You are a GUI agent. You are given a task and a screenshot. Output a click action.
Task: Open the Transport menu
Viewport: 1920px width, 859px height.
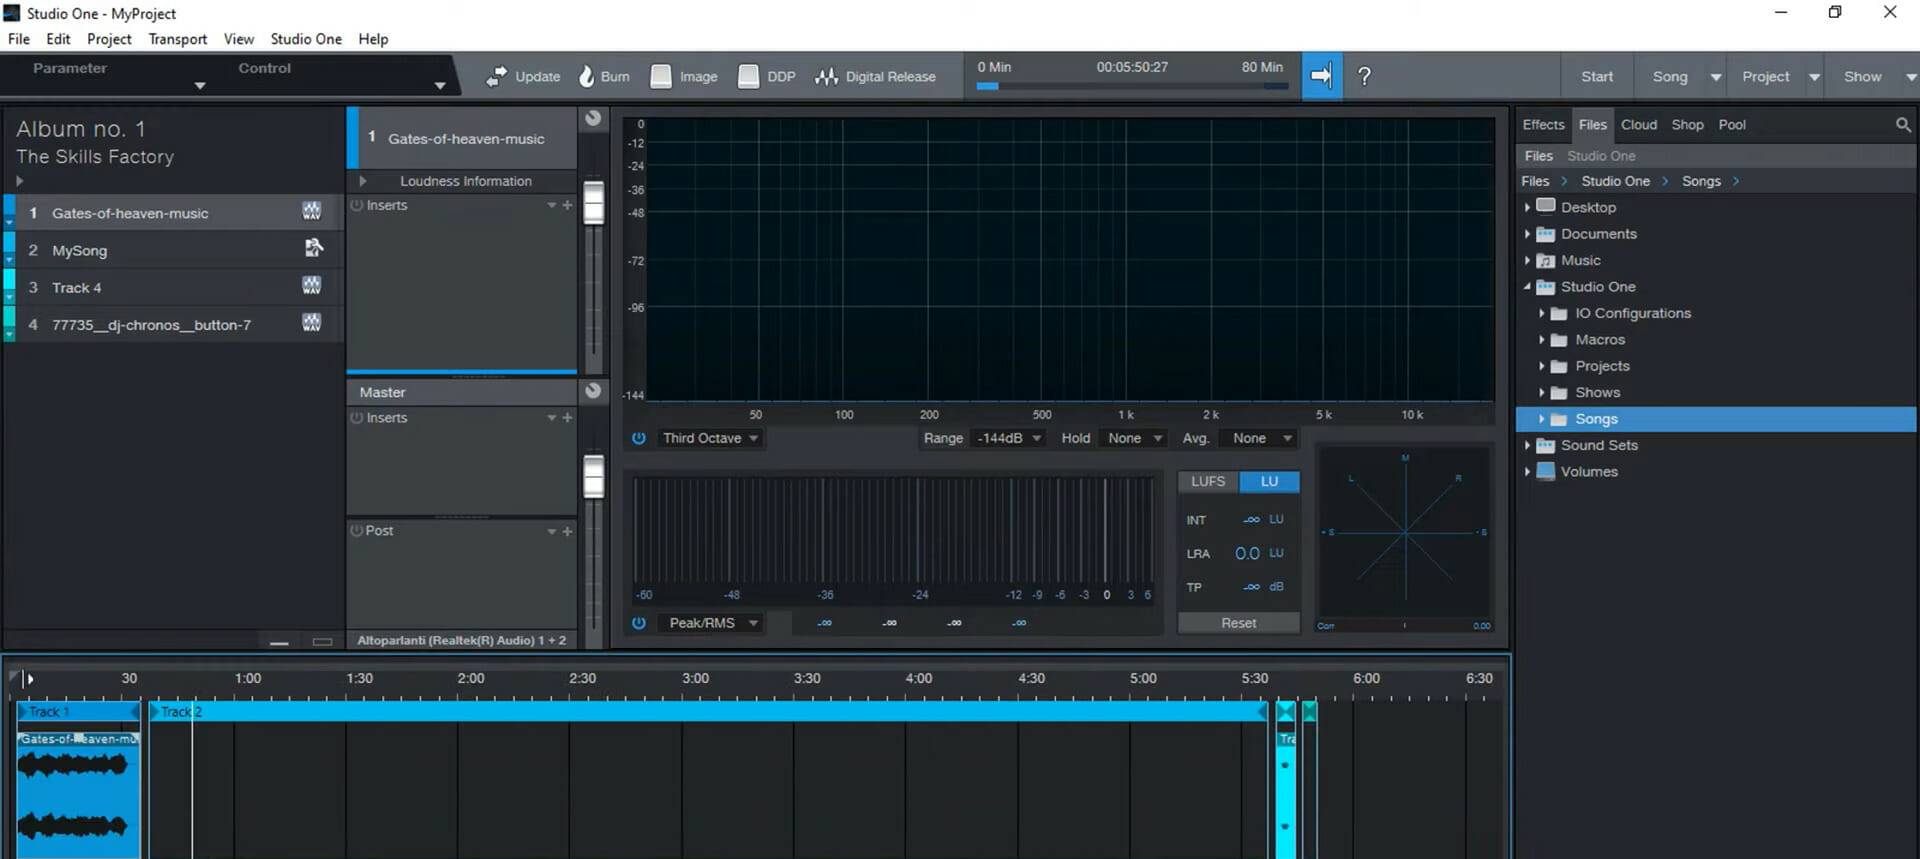(x=177, y=39)
